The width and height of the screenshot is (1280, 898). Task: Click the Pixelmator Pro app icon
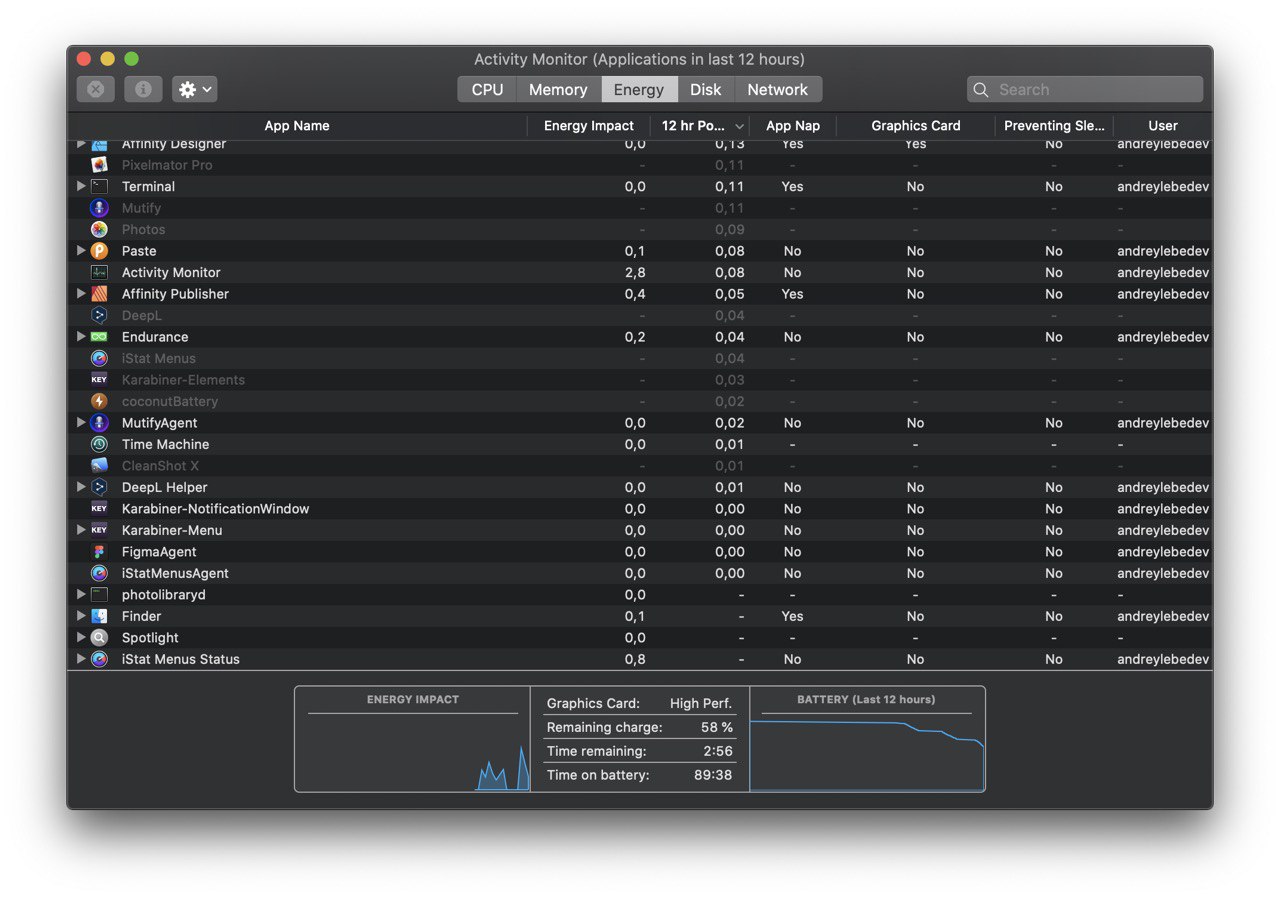[x=99, y=165]
